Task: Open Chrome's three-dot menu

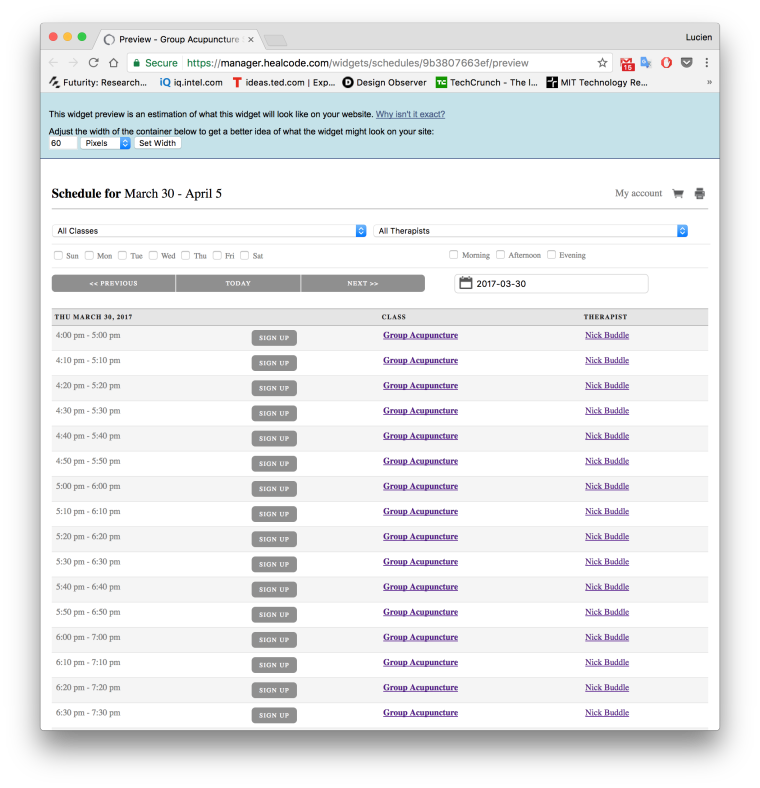Action: coord(706,63)
